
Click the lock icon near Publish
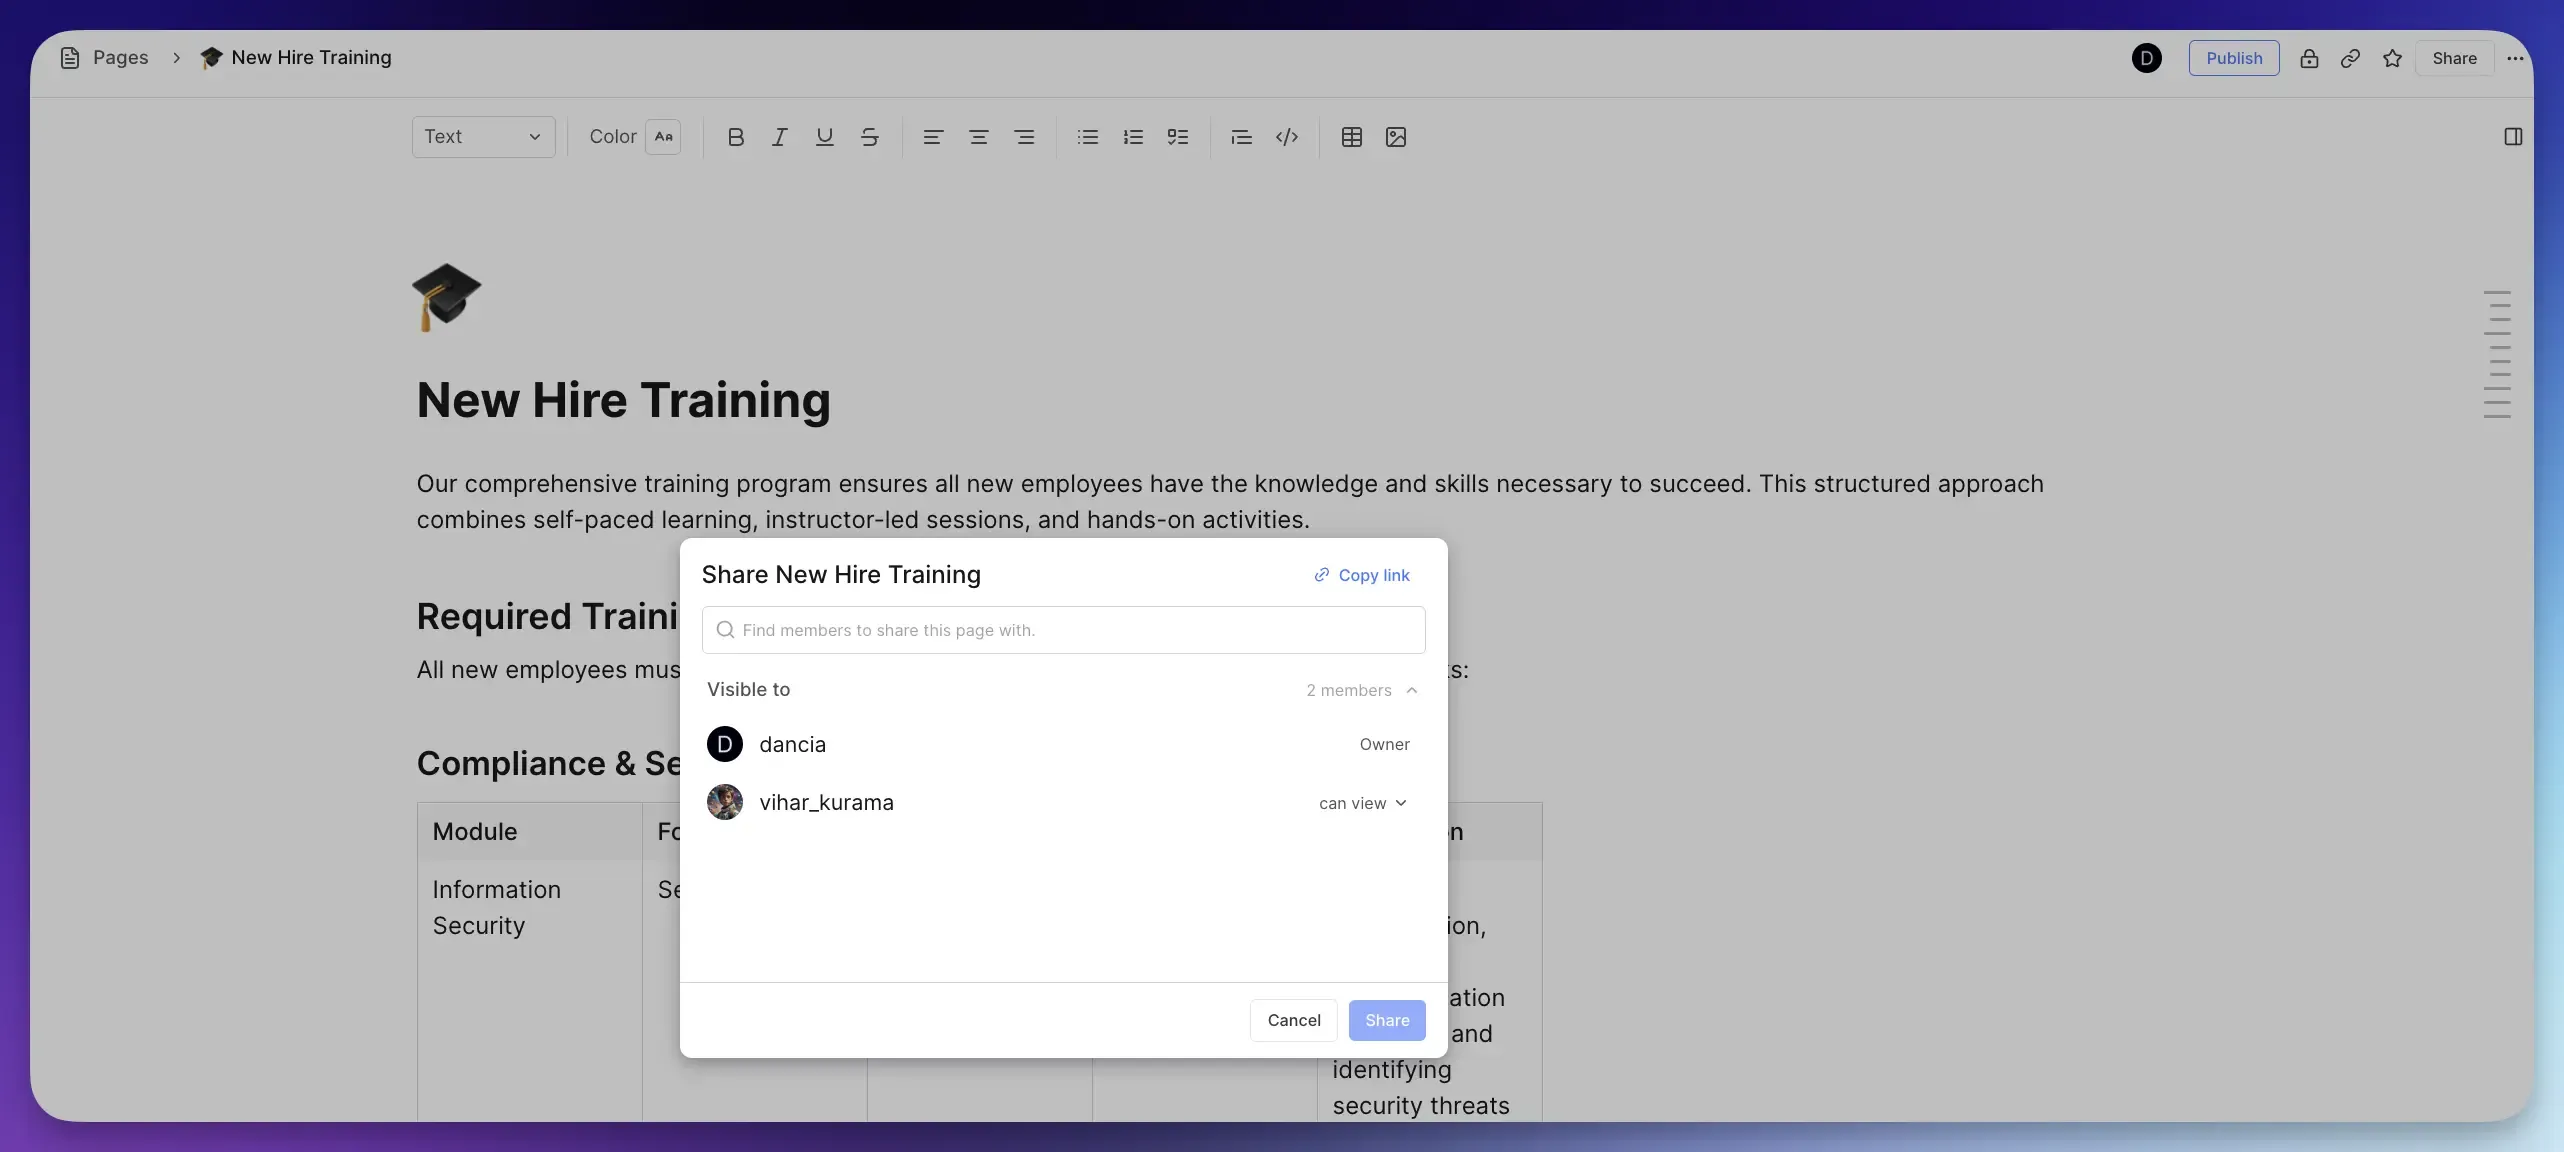2309,58
